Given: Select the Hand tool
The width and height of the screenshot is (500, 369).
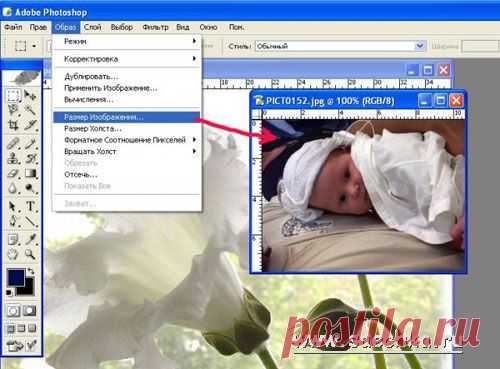Looking at the screenshot, I should [x=13, y=254].
